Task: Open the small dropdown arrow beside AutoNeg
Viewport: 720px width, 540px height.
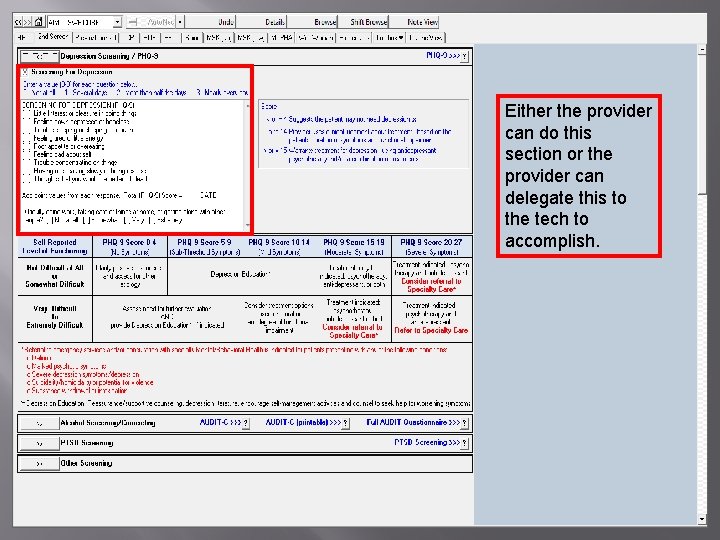Action: tap(180, 22)
